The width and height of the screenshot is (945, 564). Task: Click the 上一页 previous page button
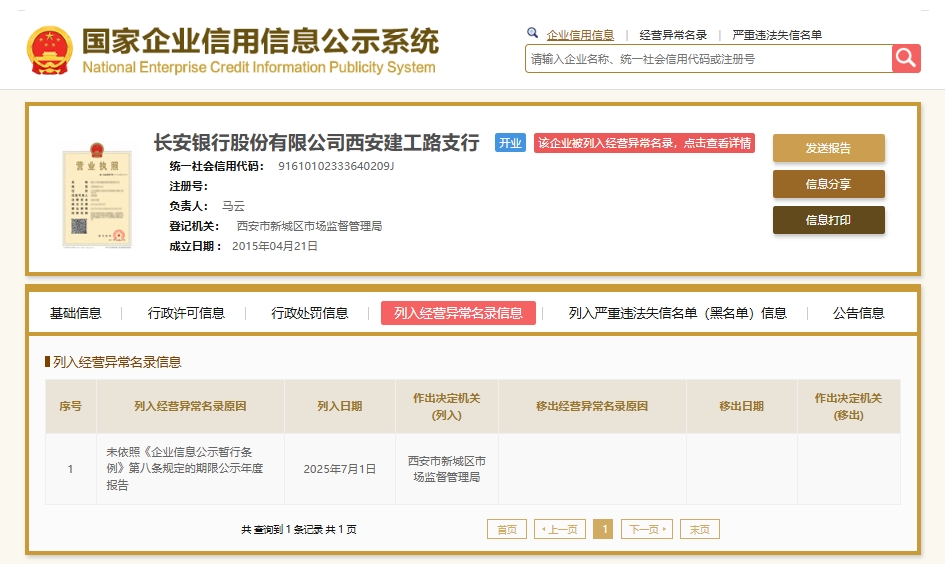click(560, 529)
